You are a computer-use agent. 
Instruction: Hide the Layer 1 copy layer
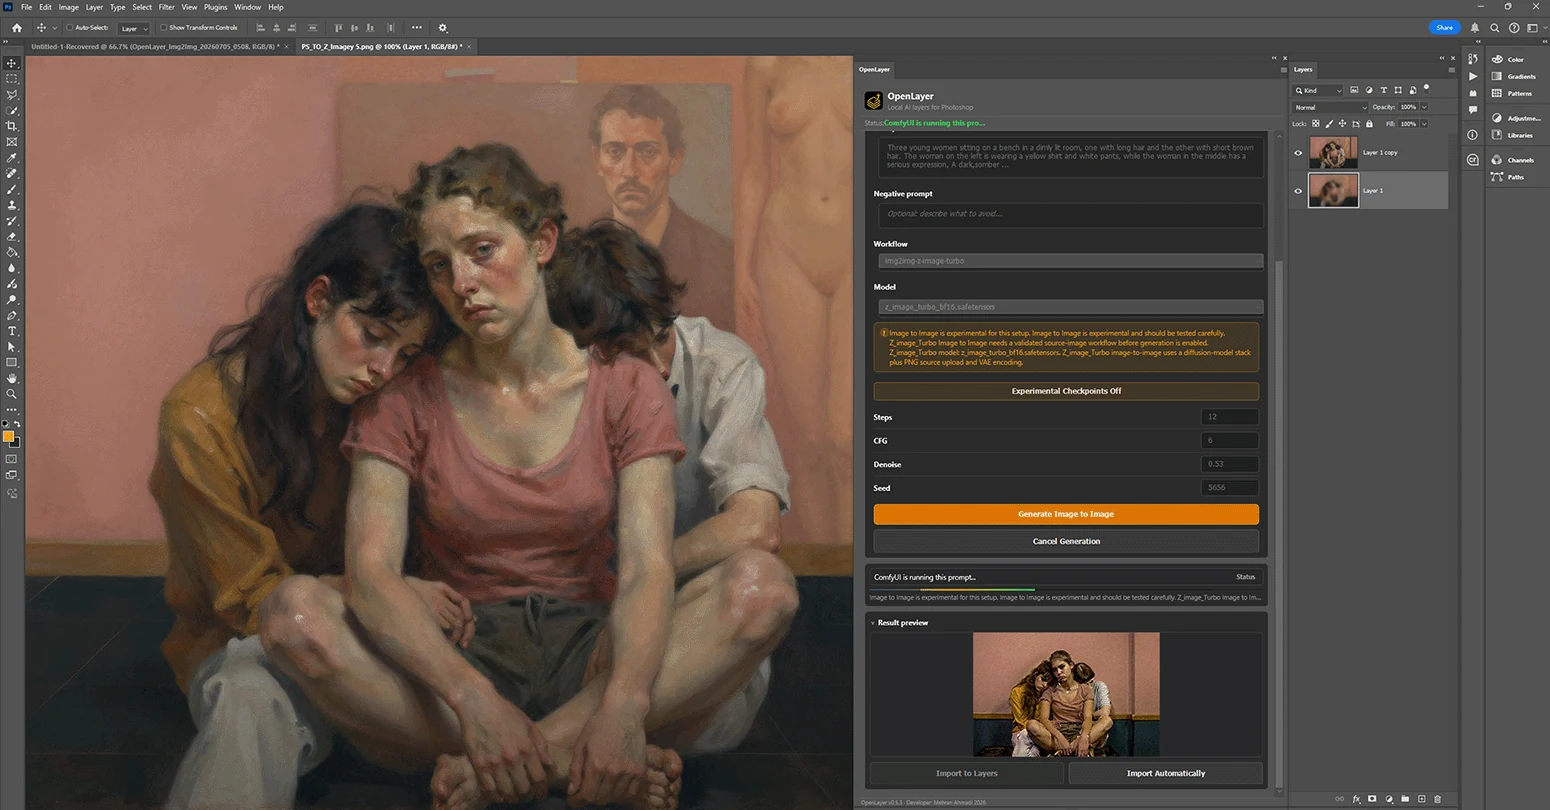tap(1298, 153)
